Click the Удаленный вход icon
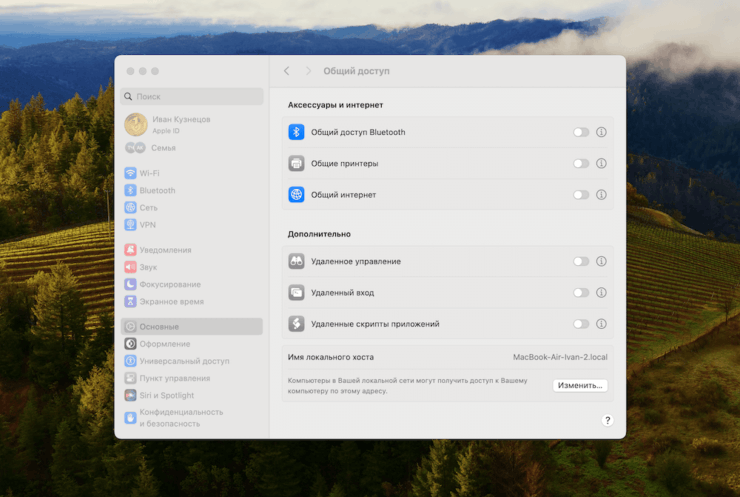The image size is (740, 497). point(296,293)
